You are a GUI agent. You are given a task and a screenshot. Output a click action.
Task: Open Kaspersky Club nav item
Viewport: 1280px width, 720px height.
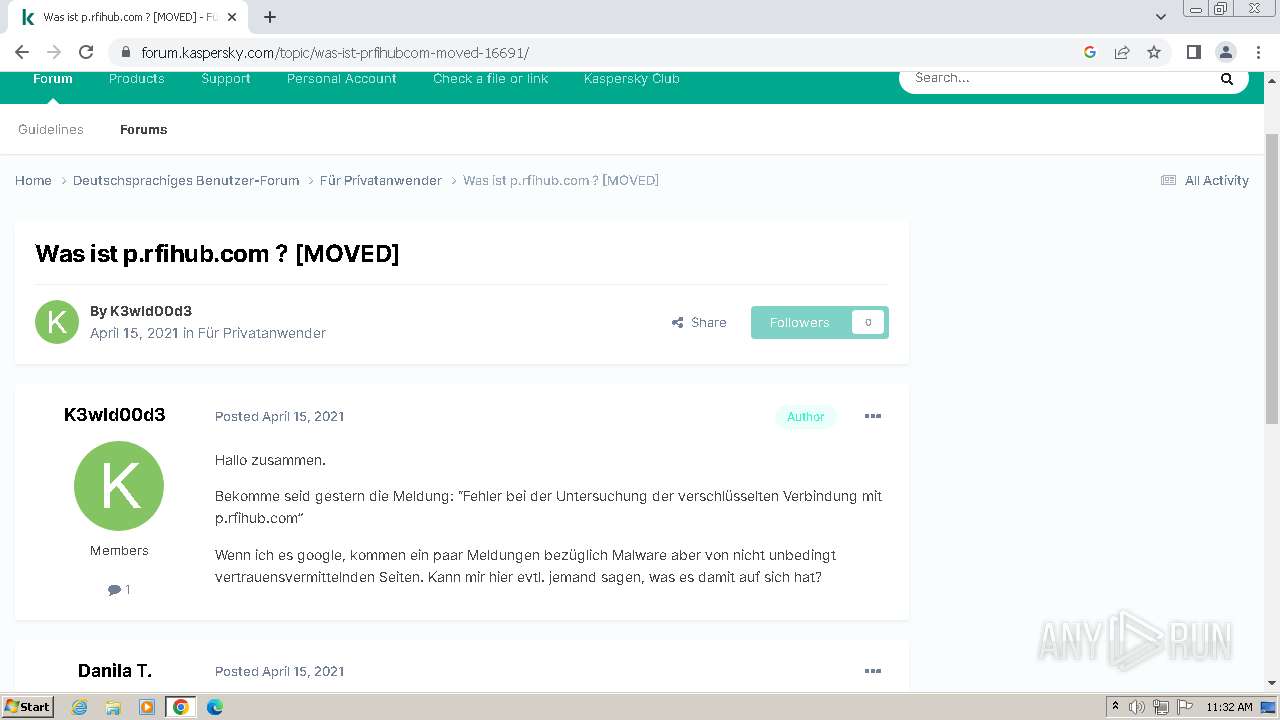tap(632, 79)
